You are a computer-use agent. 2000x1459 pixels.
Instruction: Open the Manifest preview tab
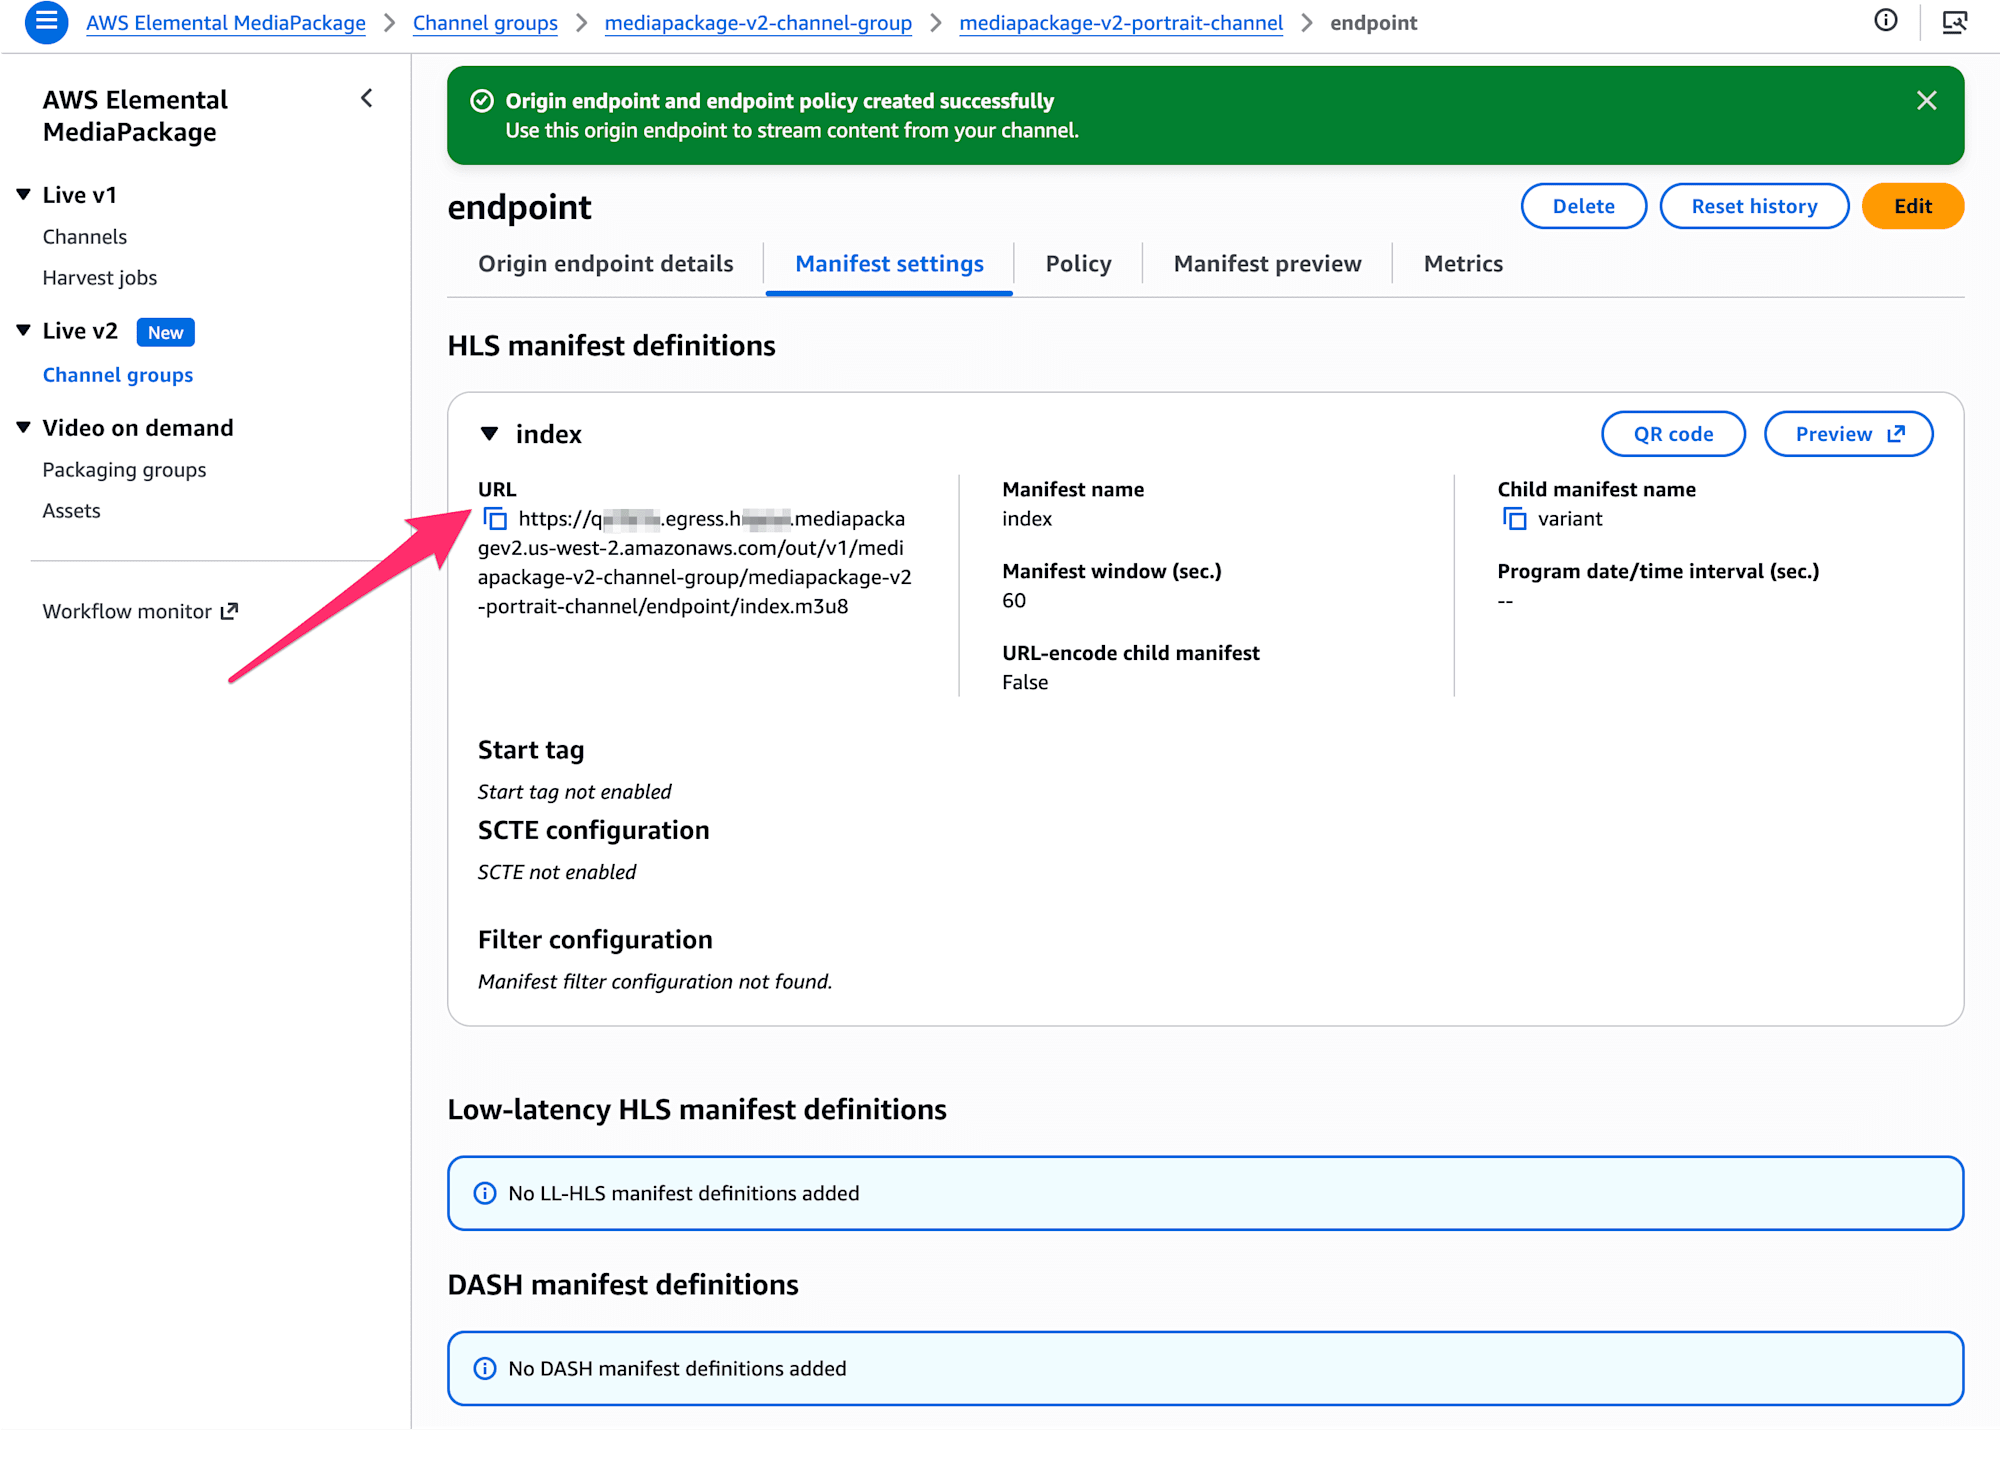[1267, 264]
